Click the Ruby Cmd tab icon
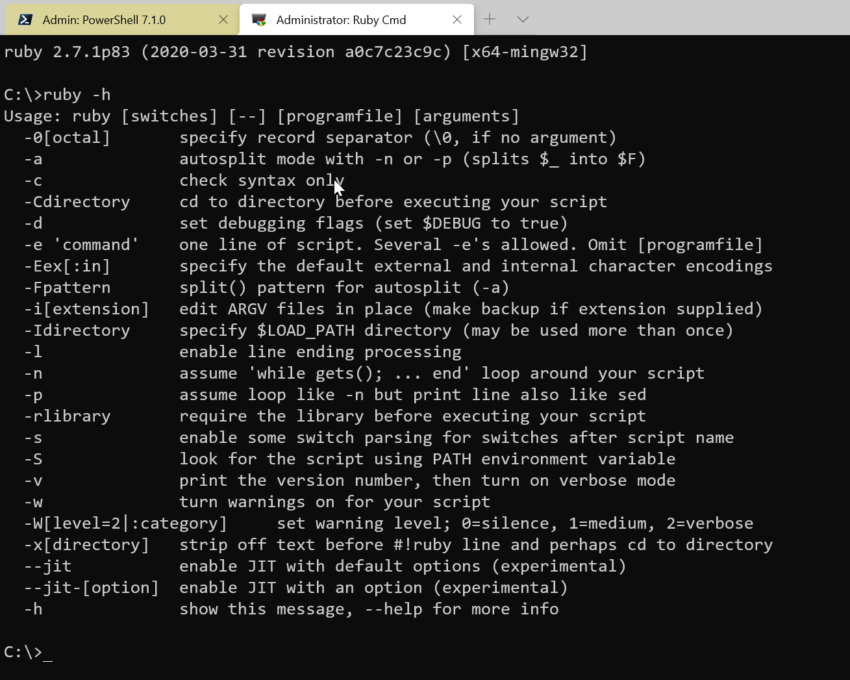 (x=259, y=20)
